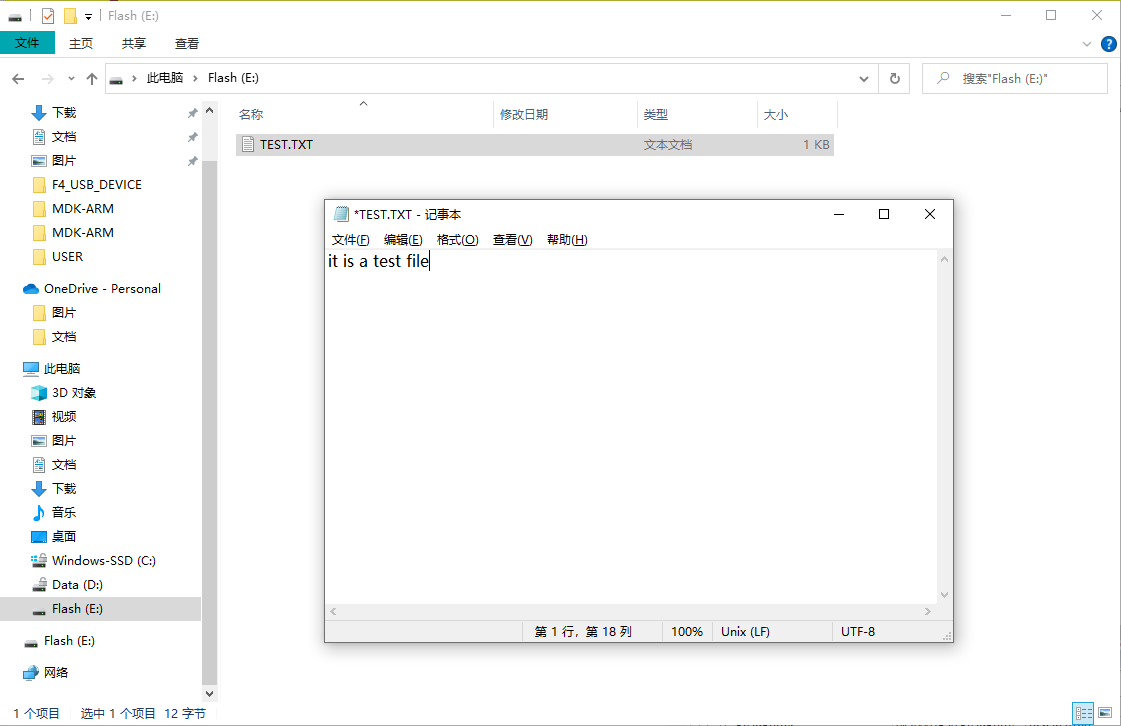Sort files by the 类型 column header
Viewport: 1121px width, 726px height.
[x=697, y=114]
